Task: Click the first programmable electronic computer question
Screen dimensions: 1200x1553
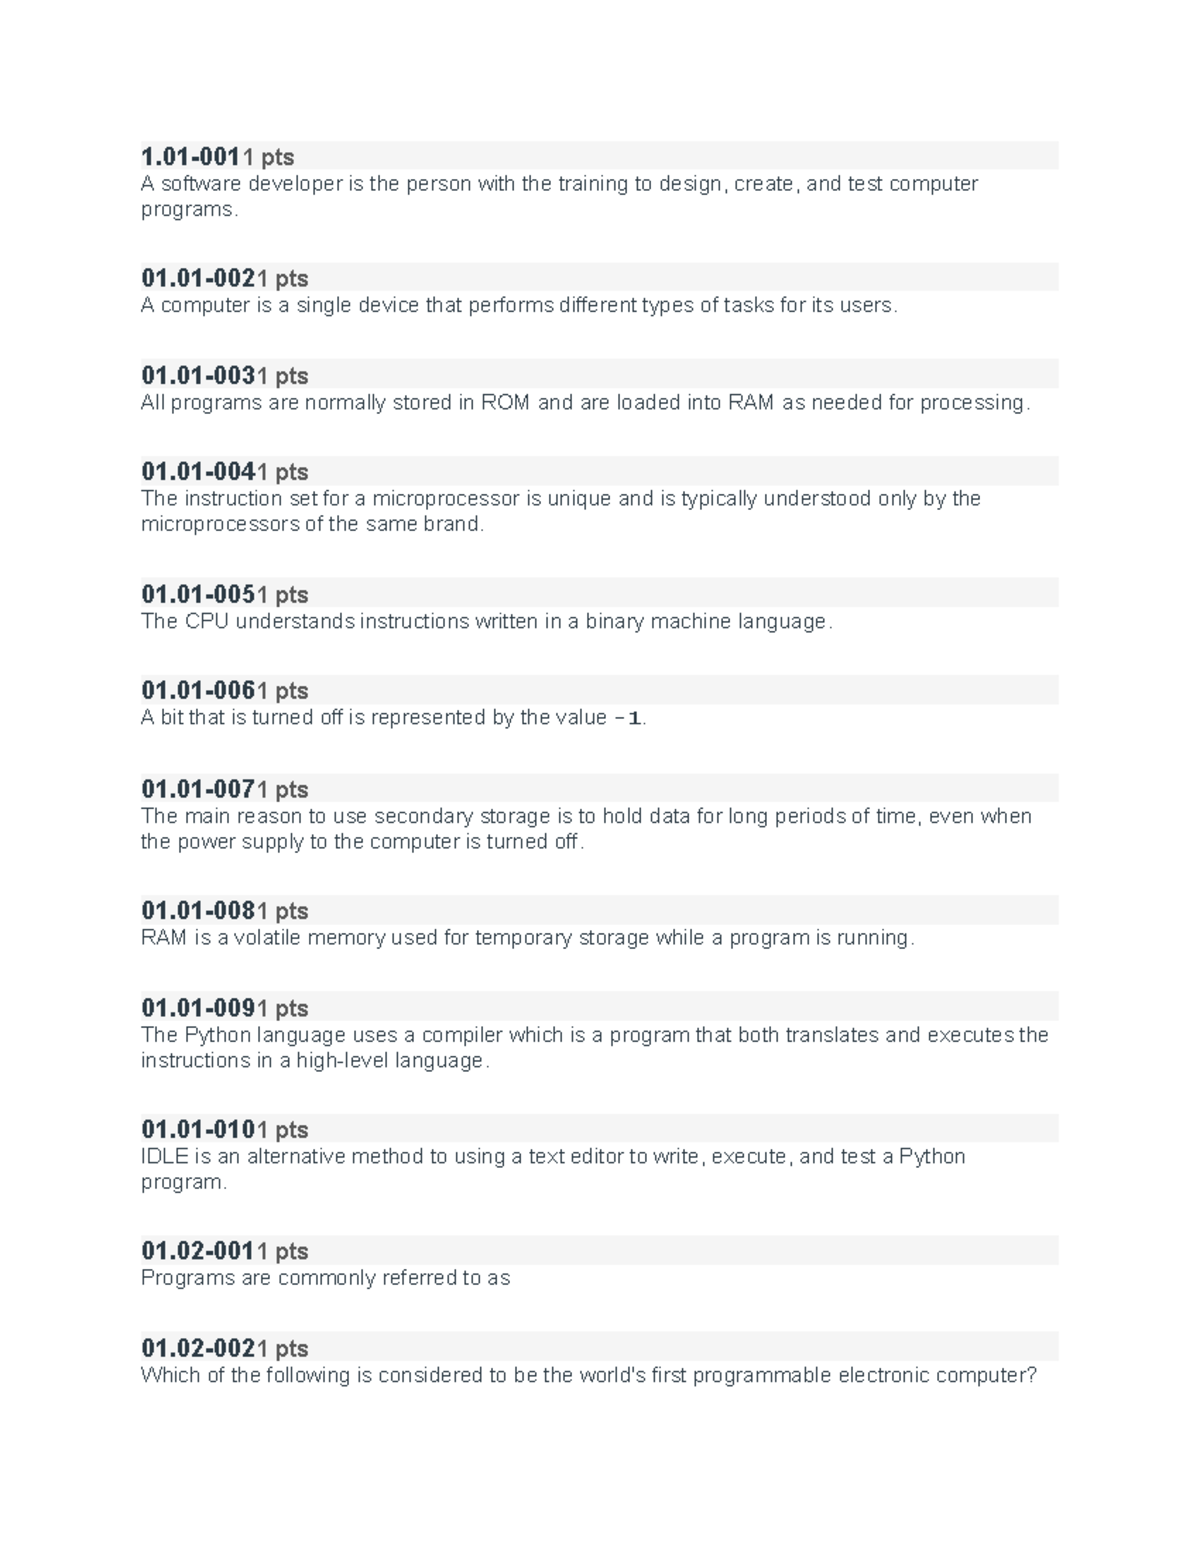Action: coord(589,1375)
